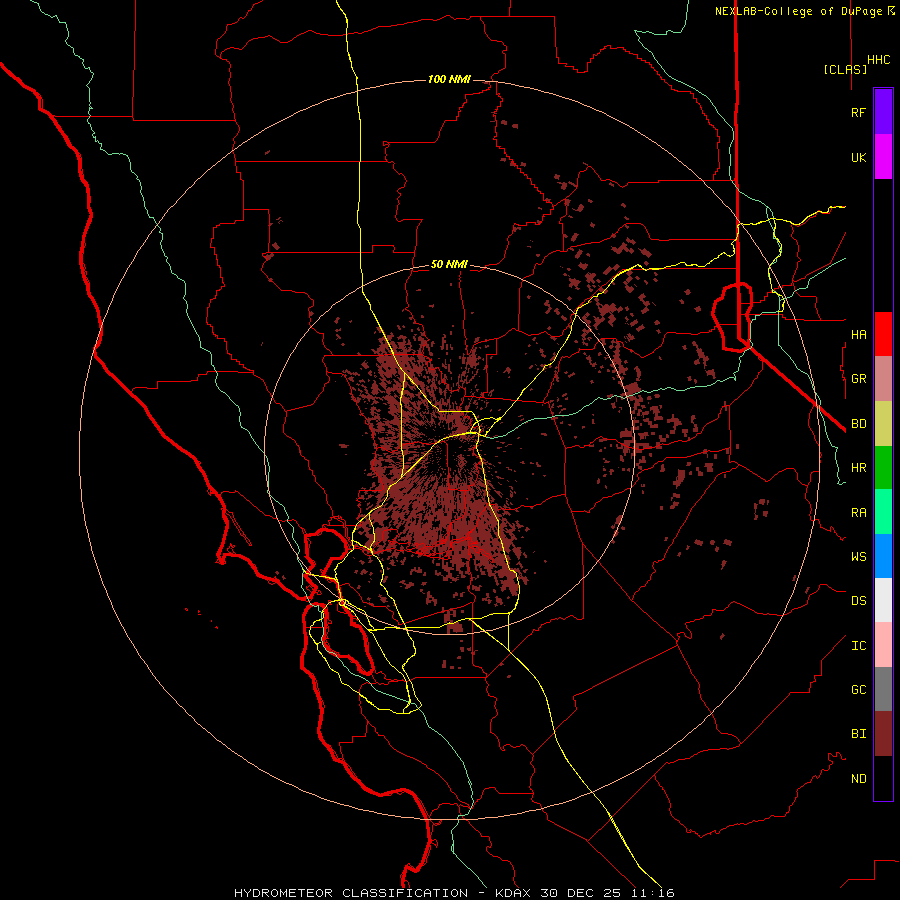Click the 50 NMI range ring label
Image resolution: width=900 pixels, height=900 pixels.
[449, 264]
